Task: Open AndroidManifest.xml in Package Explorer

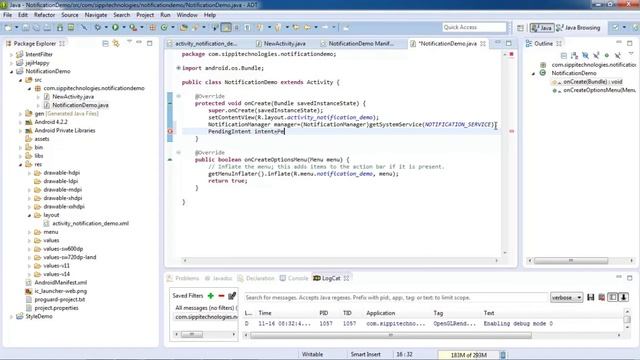Action: click(60, 282)
